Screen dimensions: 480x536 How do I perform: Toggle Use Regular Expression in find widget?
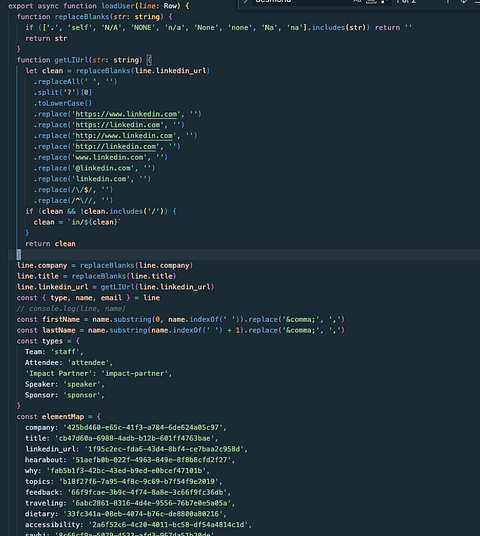[384, 1]
